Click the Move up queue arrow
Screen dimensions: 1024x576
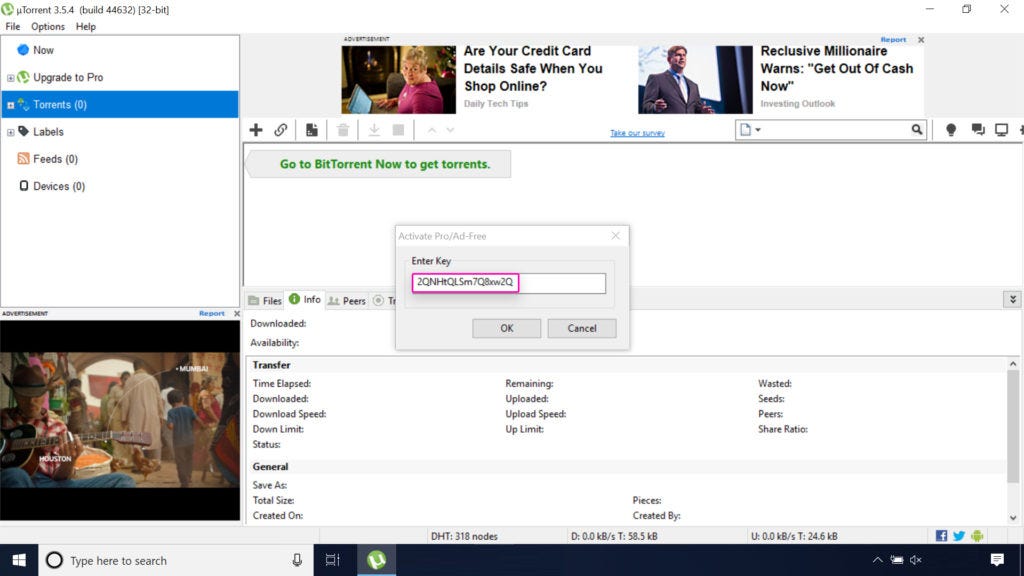click(432, 130)
